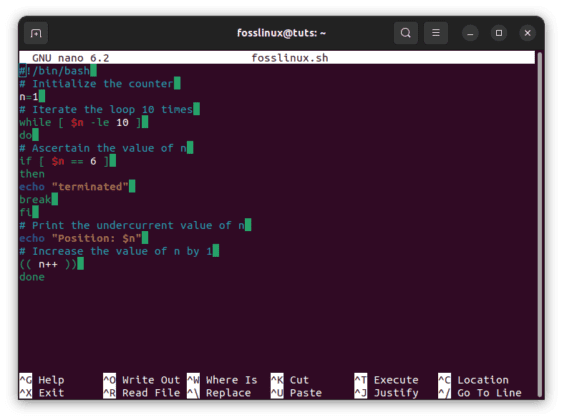Click the do keyword line

pos(29,135)
